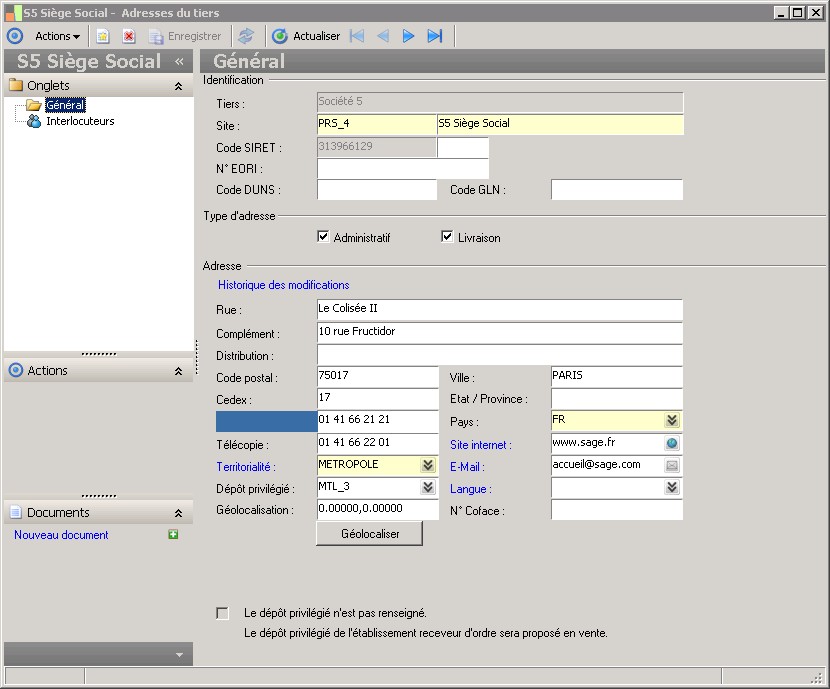
Task: Open the Territorialité dropdown list
Action: 428,466
